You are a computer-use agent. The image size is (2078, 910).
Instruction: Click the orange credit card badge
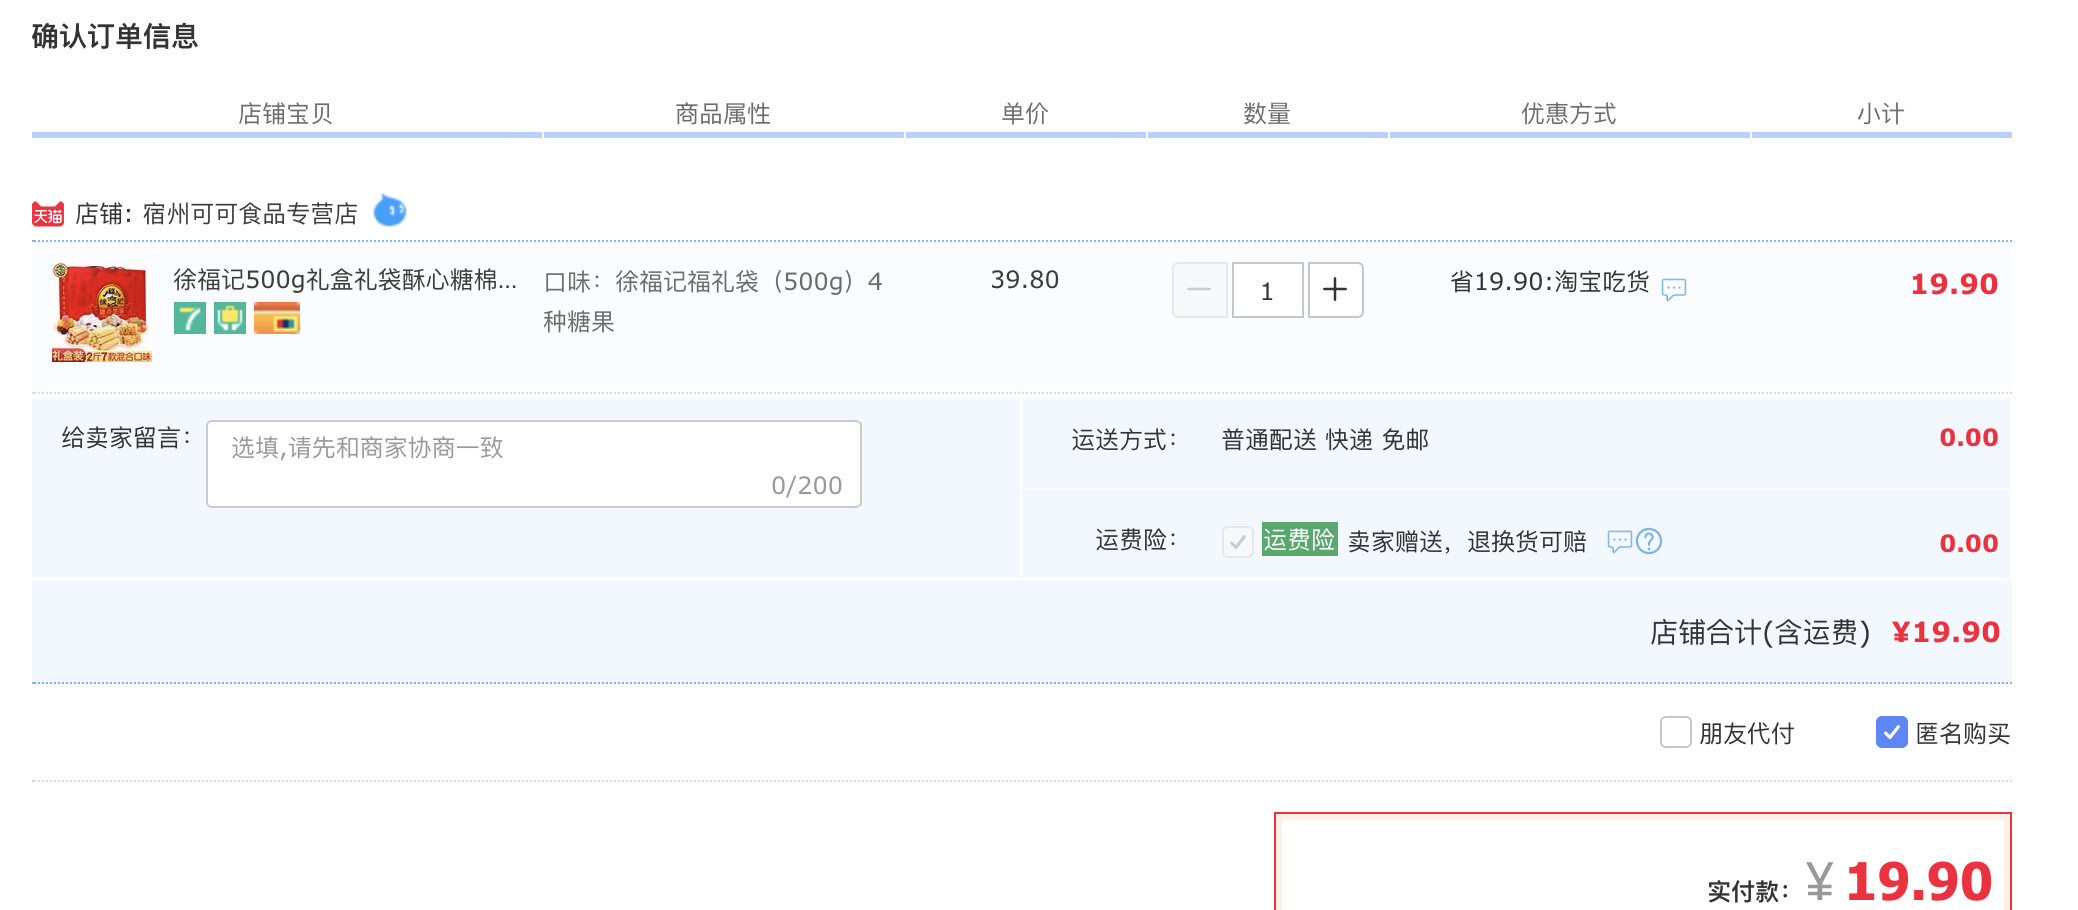tap(277, 319)
